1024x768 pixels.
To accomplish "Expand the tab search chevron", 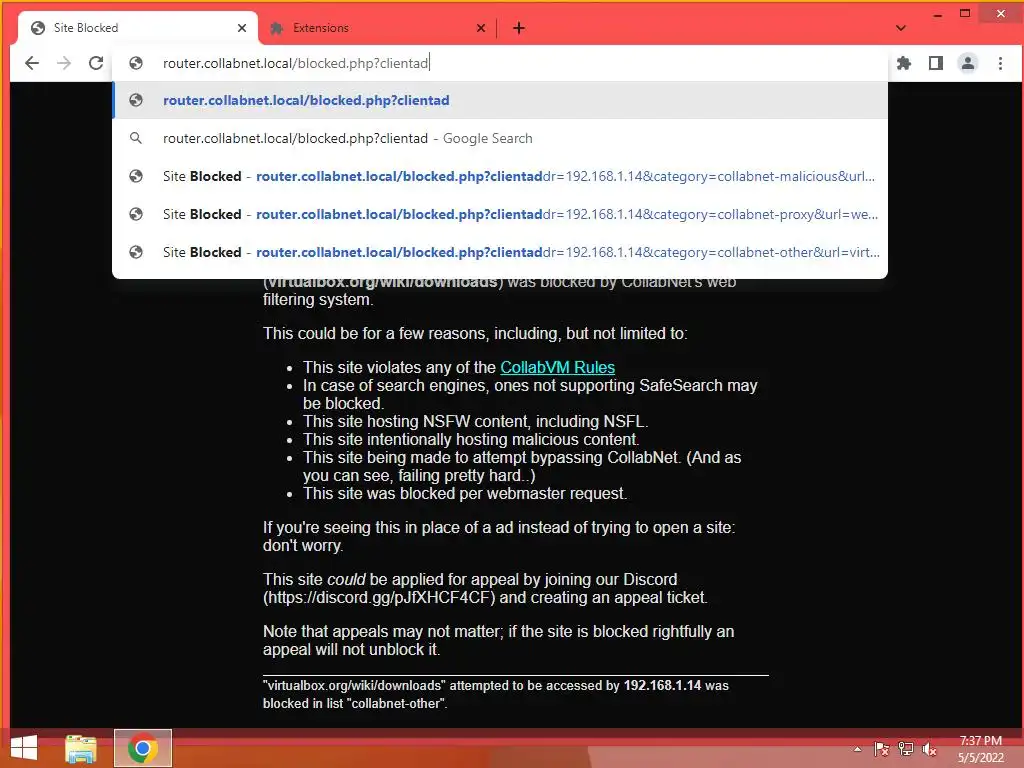I will (901, 28).
